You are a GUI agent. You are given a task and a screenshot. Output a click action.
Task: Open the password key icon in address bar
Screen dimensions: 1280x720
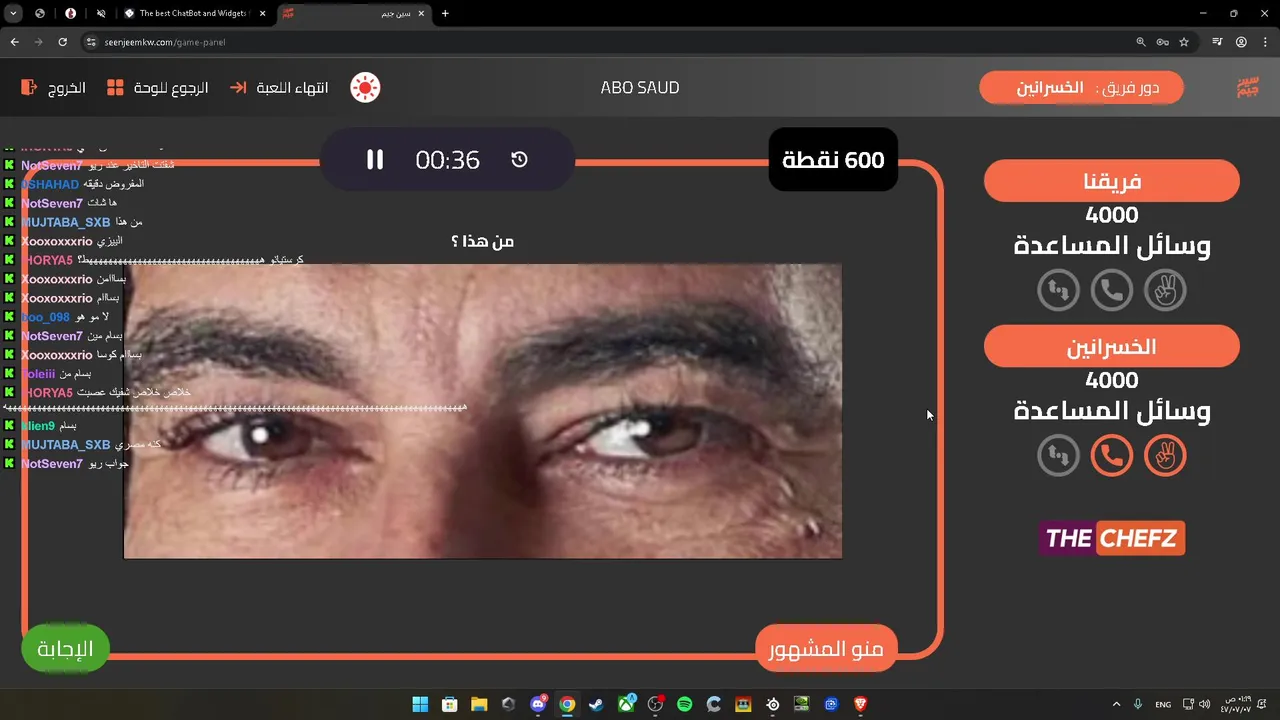[1162, 42]
